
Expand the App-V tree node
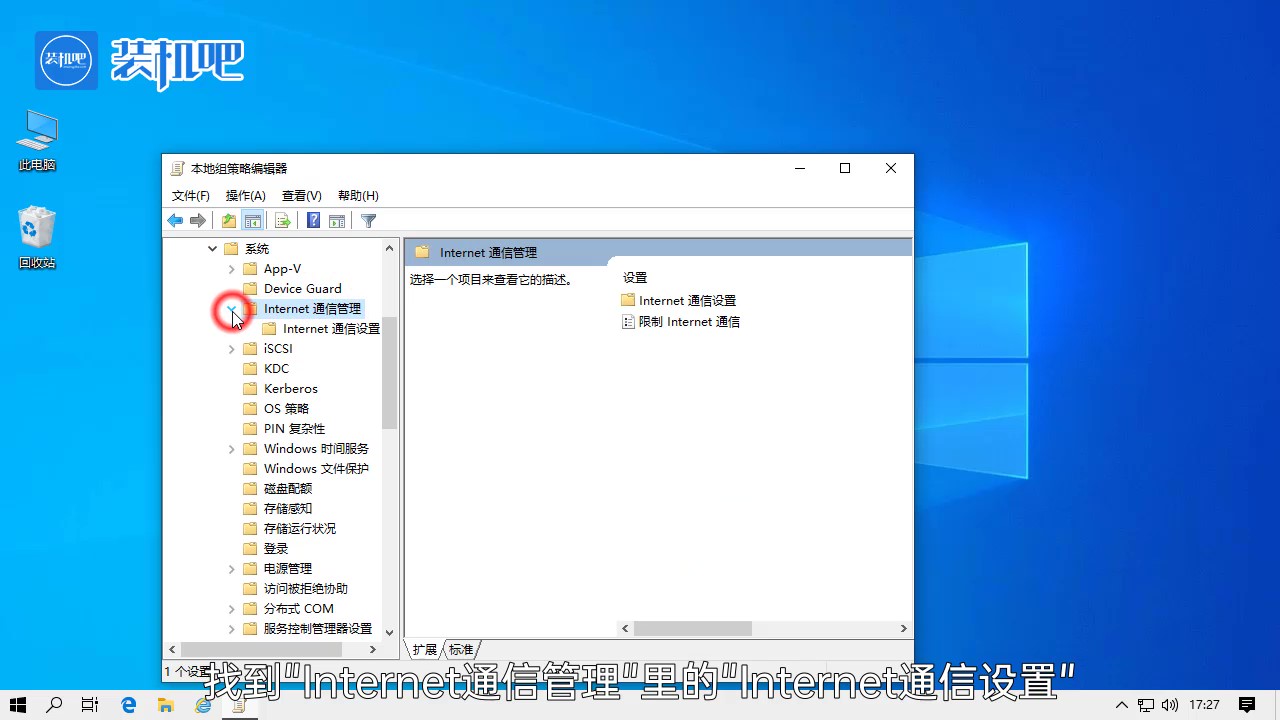(231, 268)
